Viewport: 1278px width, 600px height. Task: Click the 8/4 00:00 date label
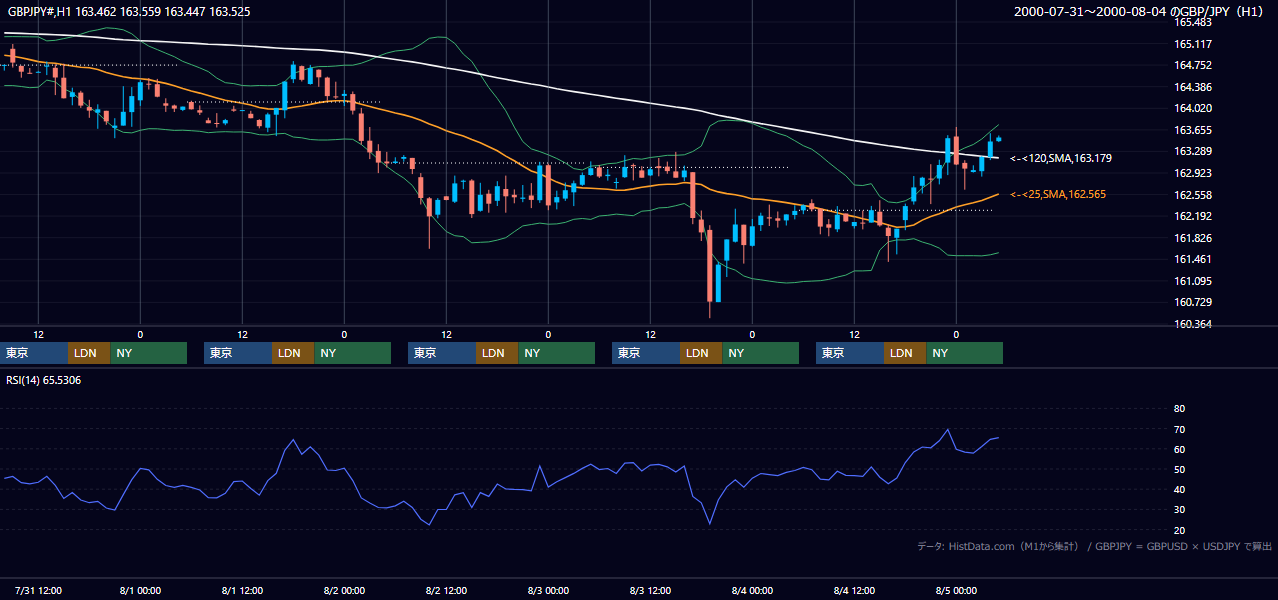(753, 591)
